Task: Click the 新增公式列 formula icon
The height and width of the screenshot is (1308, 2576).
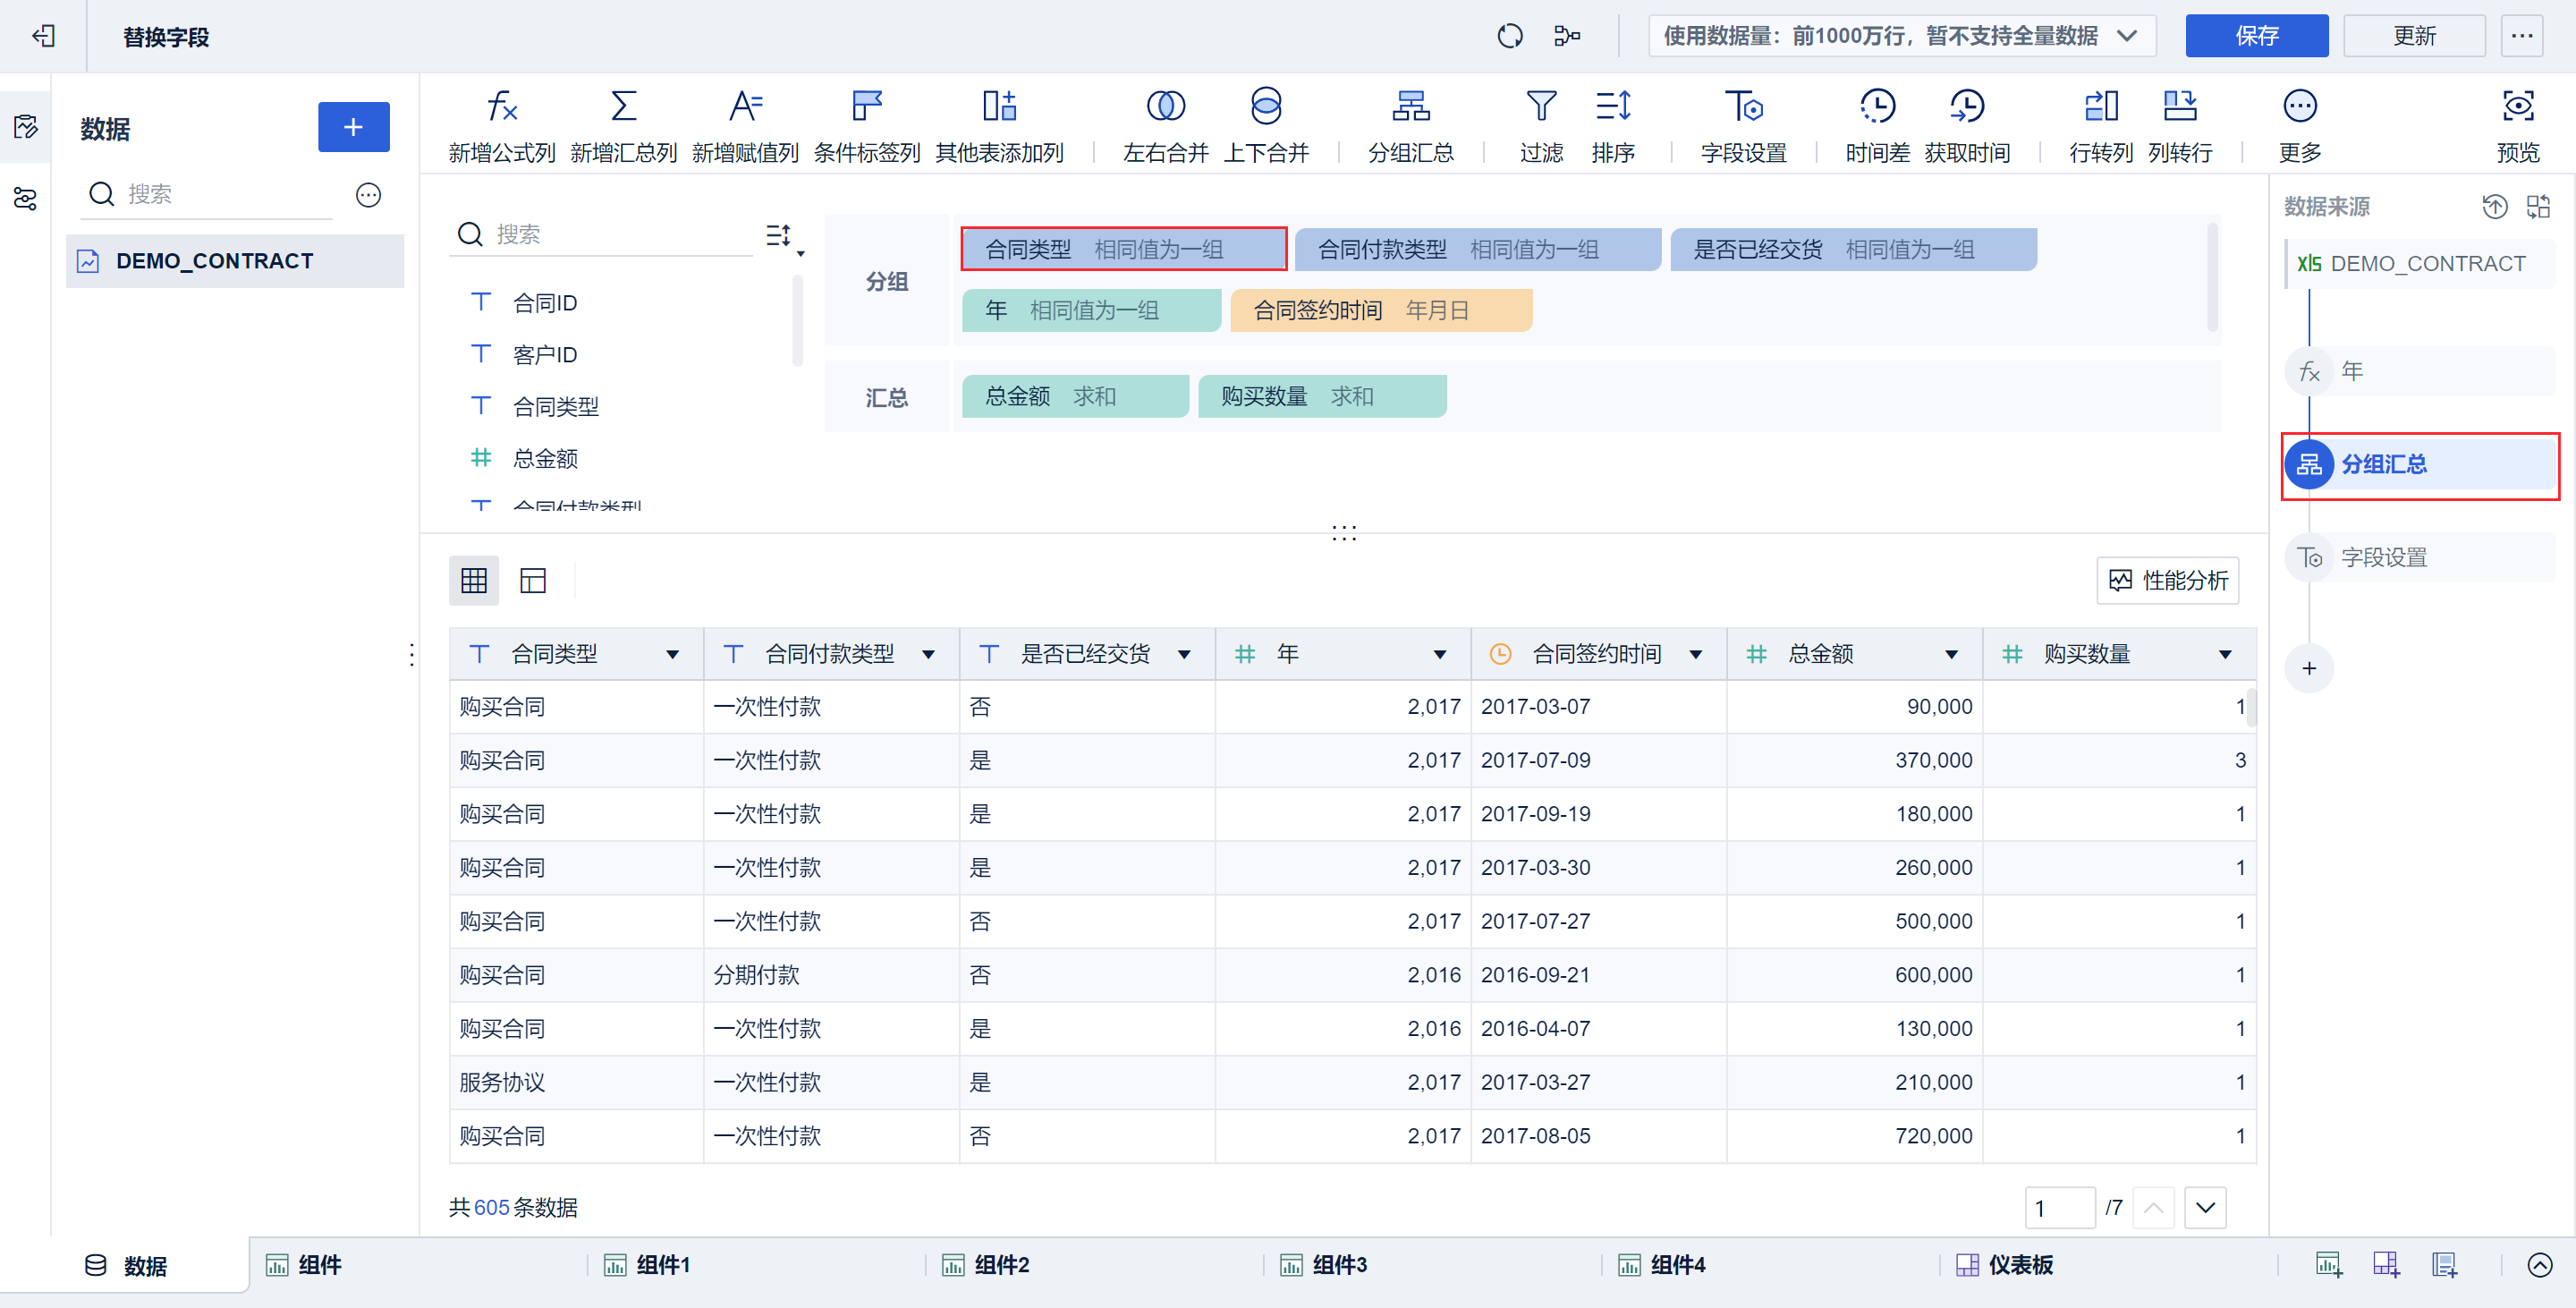Action: click(x=501, y=106)
